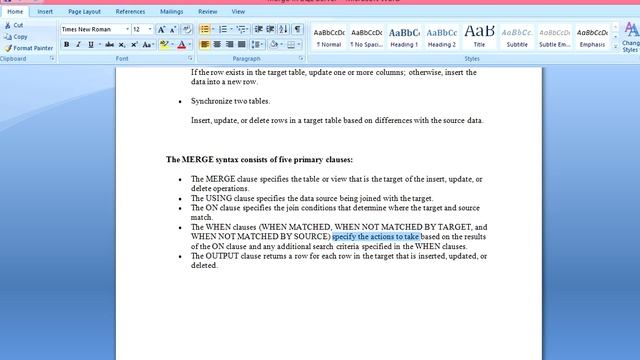
Task: Apply the Subtitle style
Action: pos(517,37)
